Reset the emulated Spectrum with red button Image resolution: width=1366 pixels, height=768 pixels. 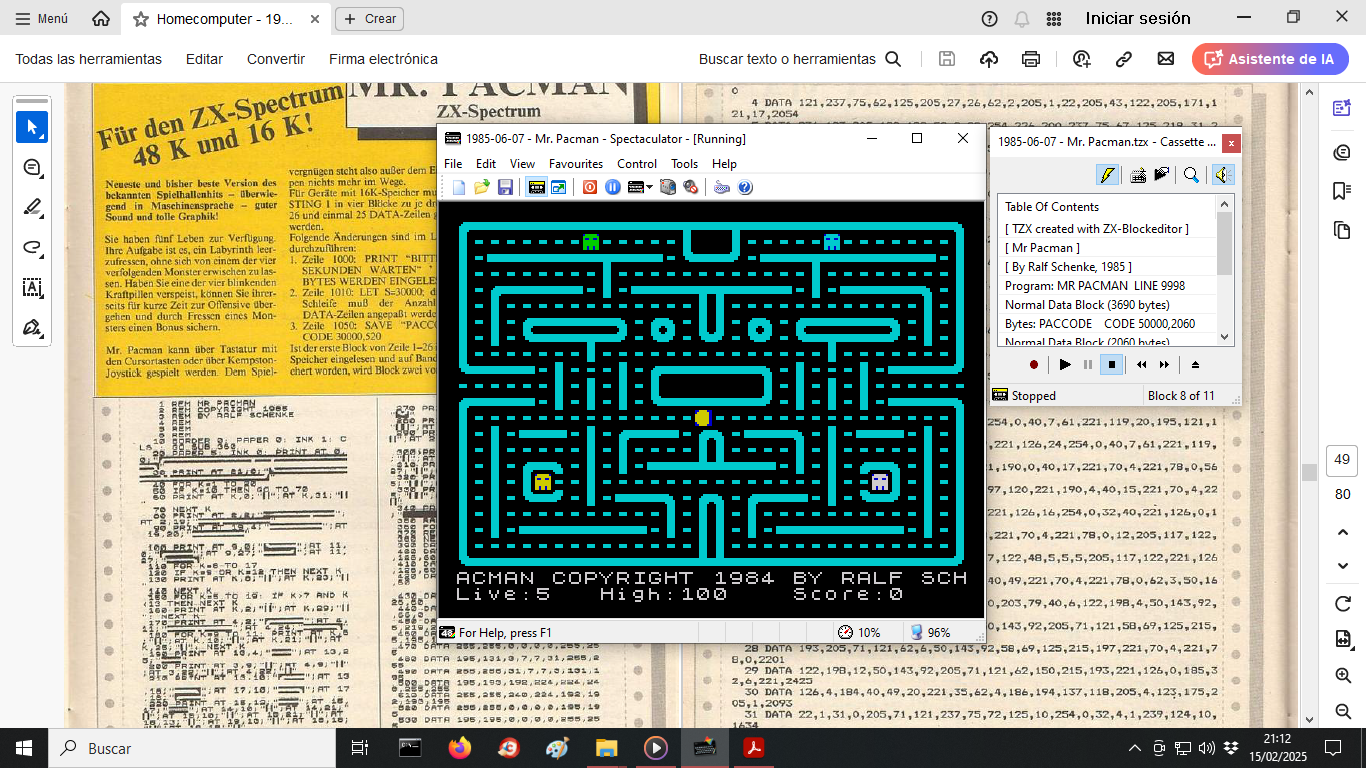click(x=590, y=187)
